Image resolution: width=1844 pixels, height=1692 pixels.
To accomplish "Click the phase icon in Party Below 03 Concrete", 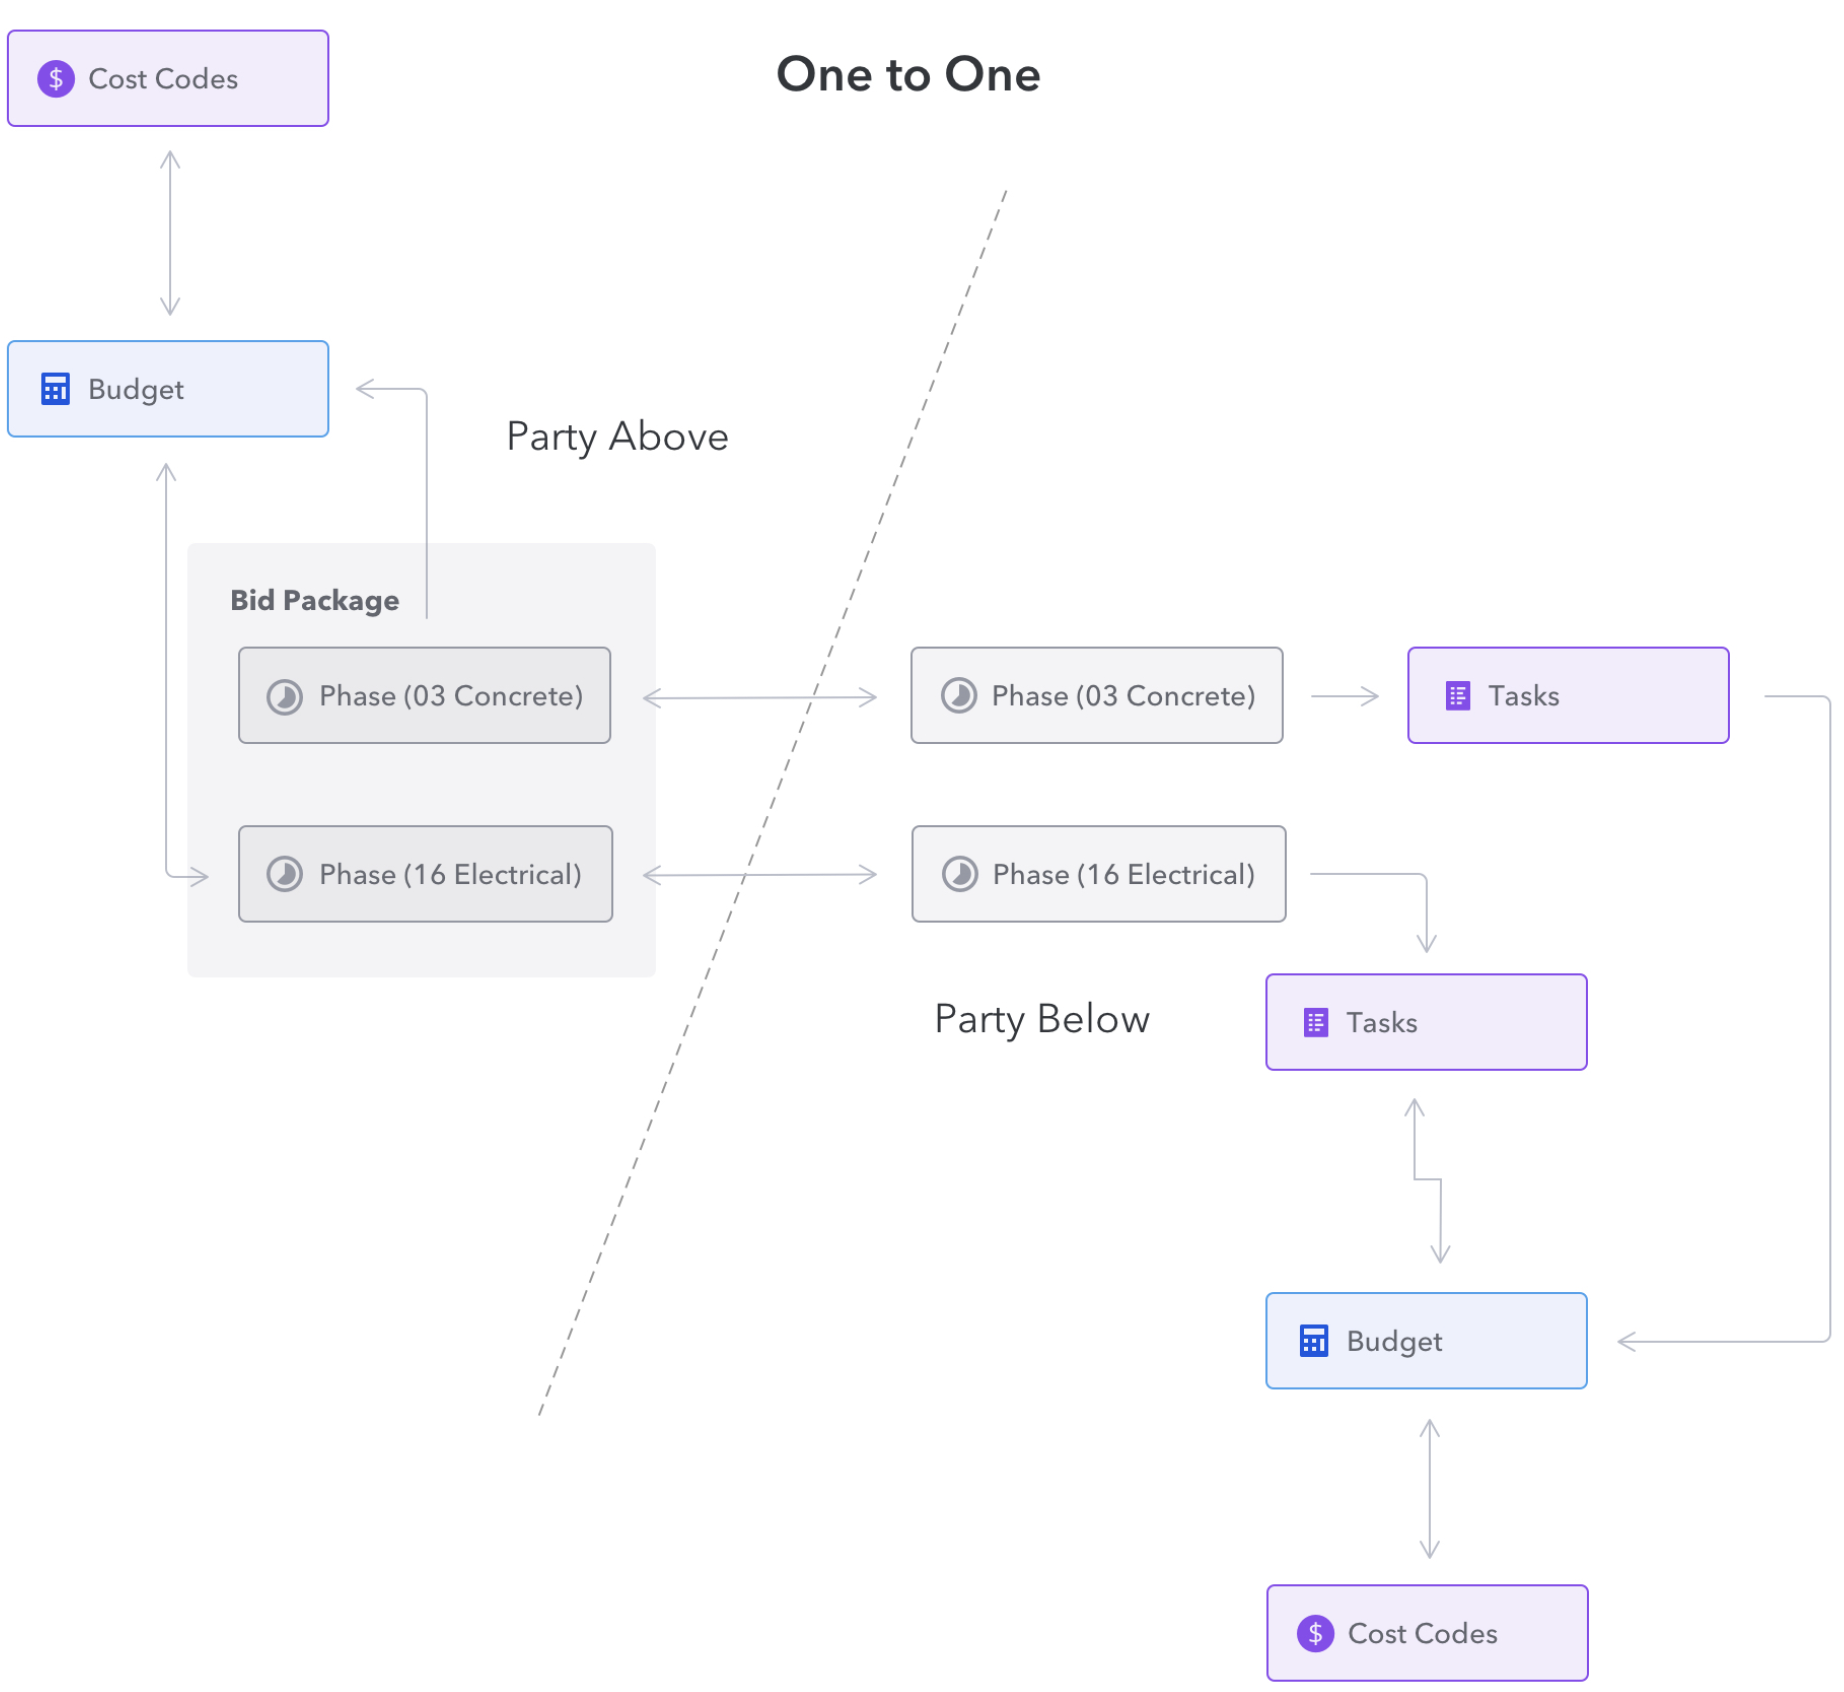I will pyautogui.click(x=959, y=695).
